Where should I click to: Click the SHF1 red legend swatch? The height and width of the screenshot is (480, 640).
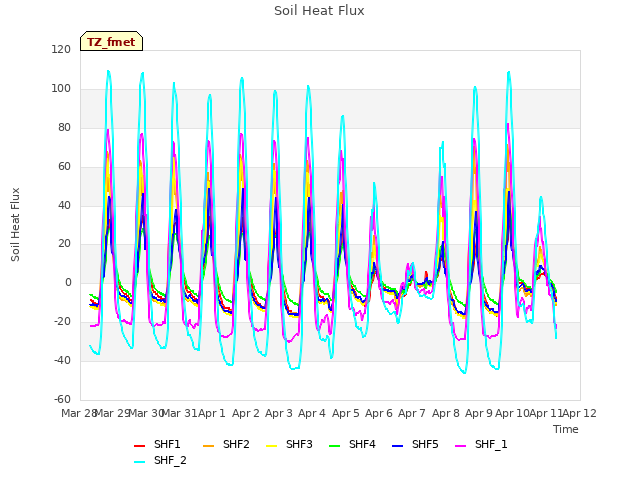tap(140, 446)
